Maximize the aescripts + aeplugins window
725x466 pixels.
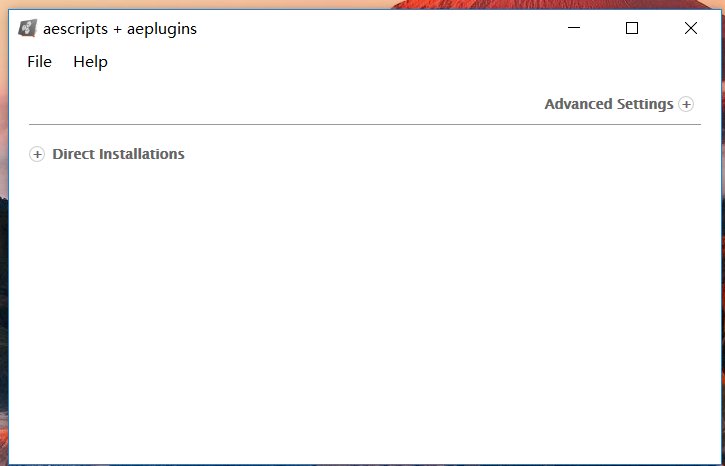632,28
